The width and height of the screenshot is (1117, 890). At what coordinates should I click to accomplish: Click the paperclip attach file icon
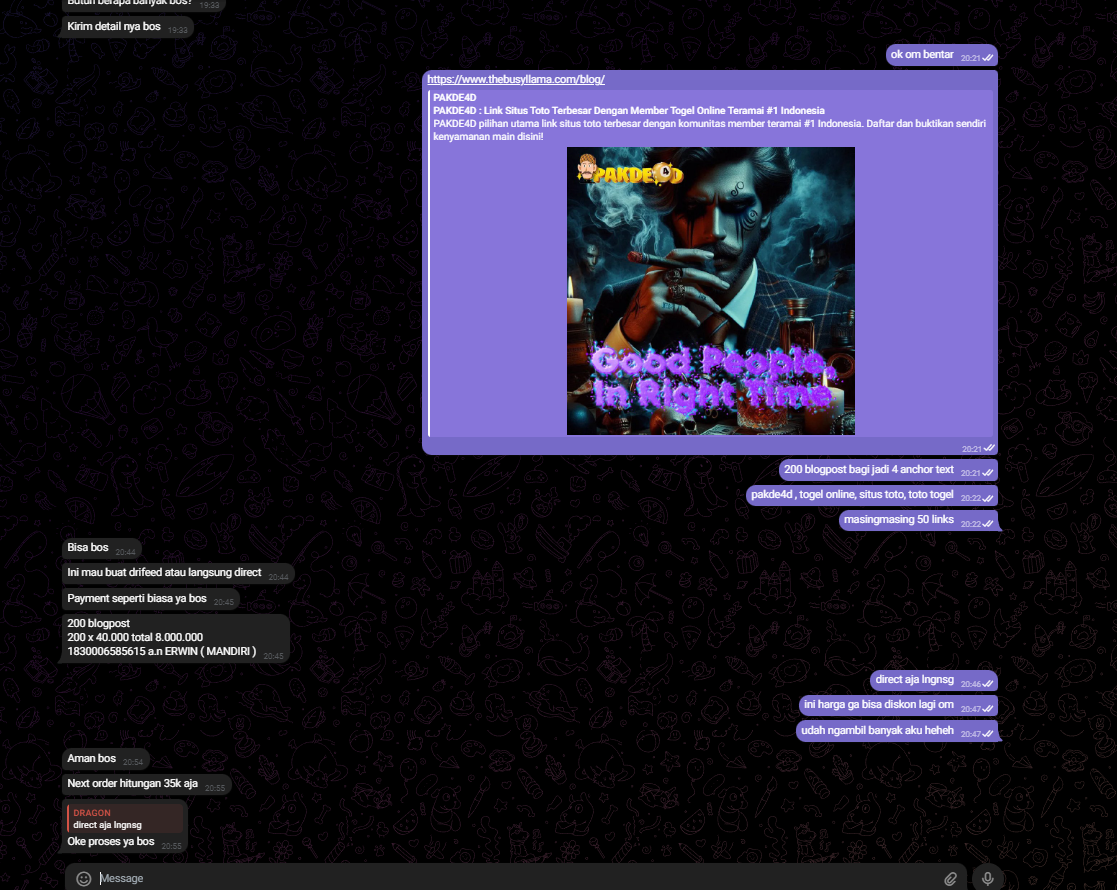pyautogui.click(x=950, y=878)
